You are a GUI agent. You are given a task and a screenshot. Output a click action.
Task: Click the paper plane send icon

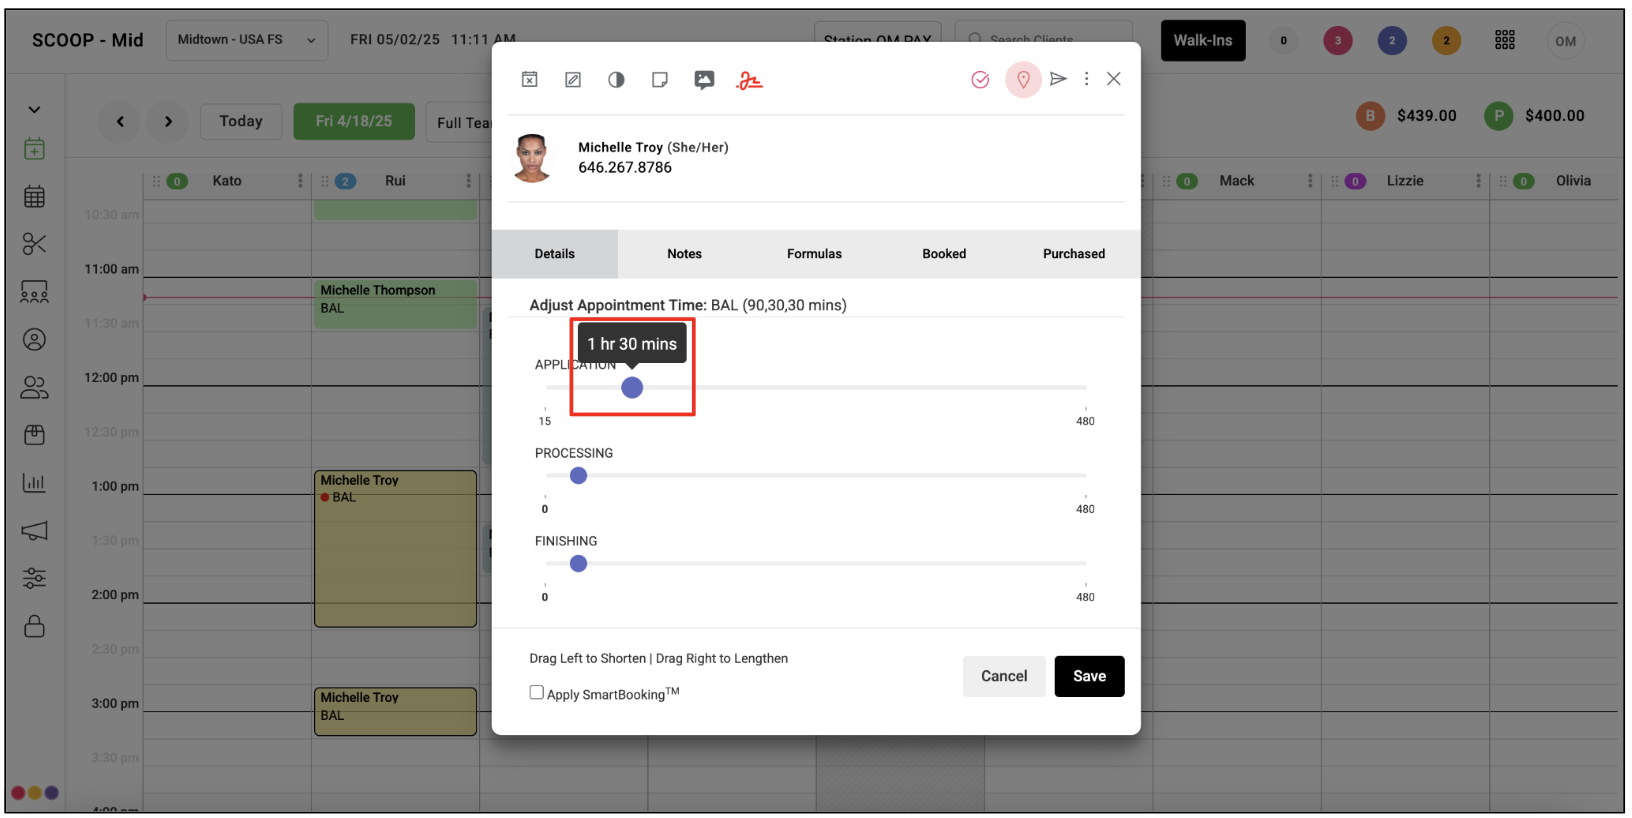coord(1058,79)
